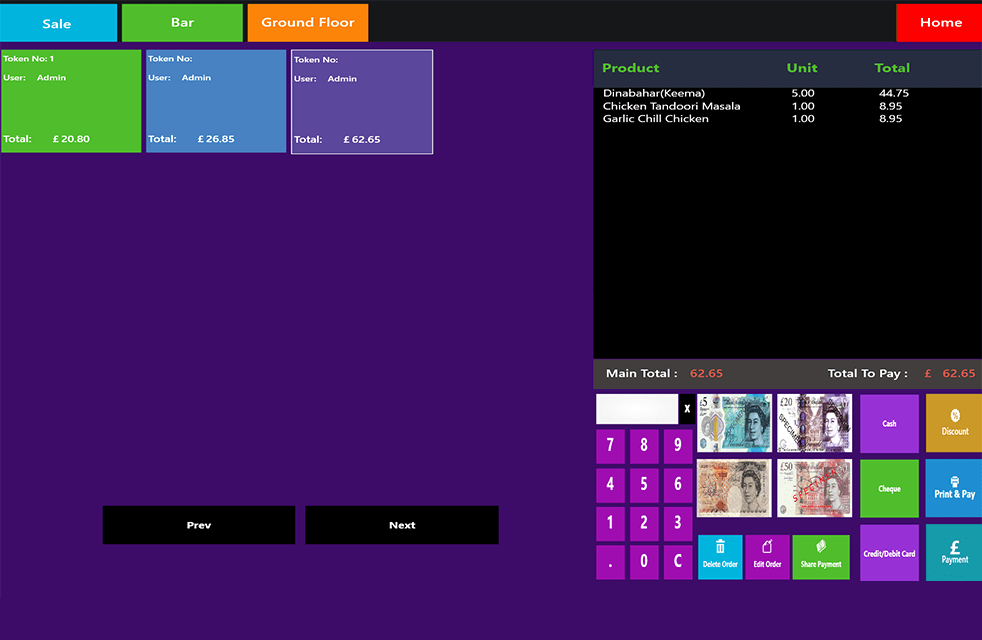Image resolution: width=982 pixels, height=640 pixels.
Task: Click the amount input field above the keypad
Action: tap(637, 409)
